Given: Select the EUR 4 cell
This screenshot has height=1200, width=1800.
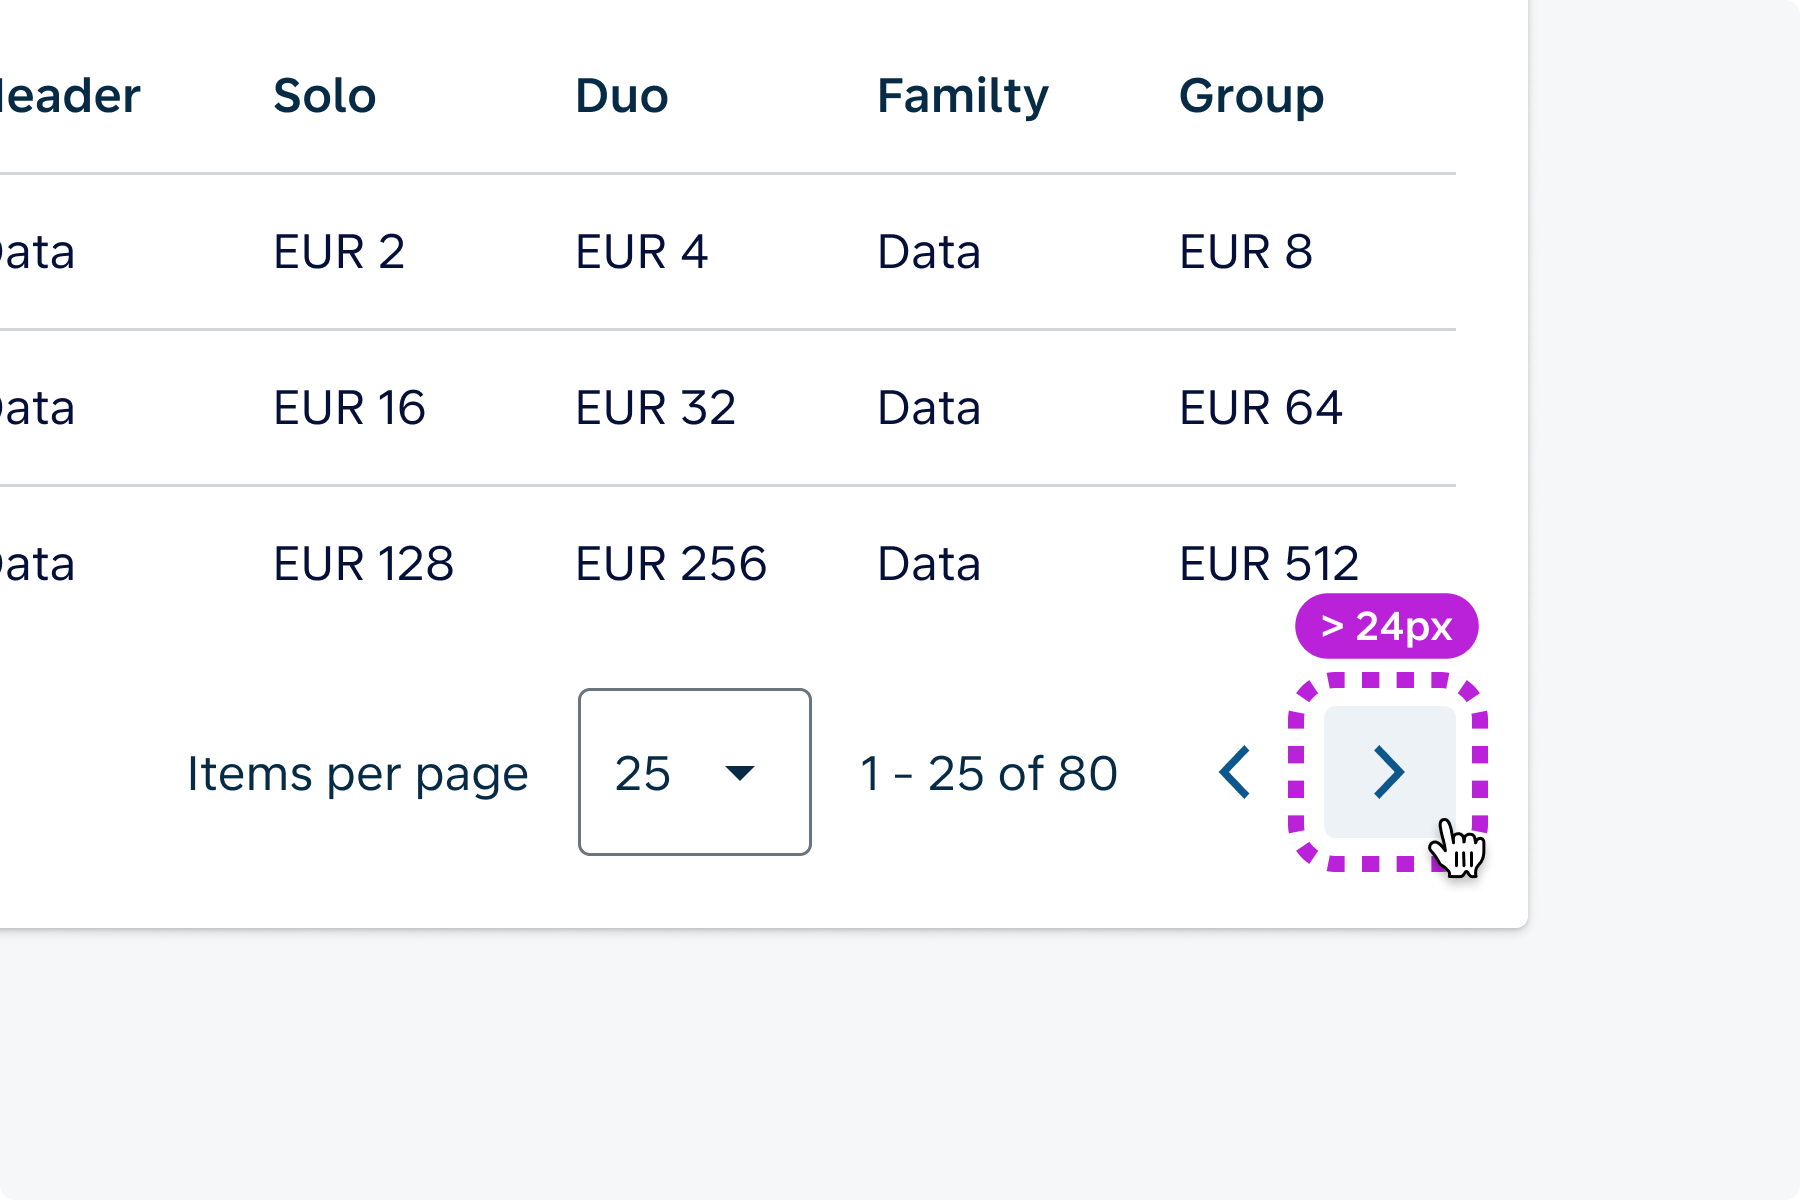Looking at the screenshot, I should pos(642,252).
